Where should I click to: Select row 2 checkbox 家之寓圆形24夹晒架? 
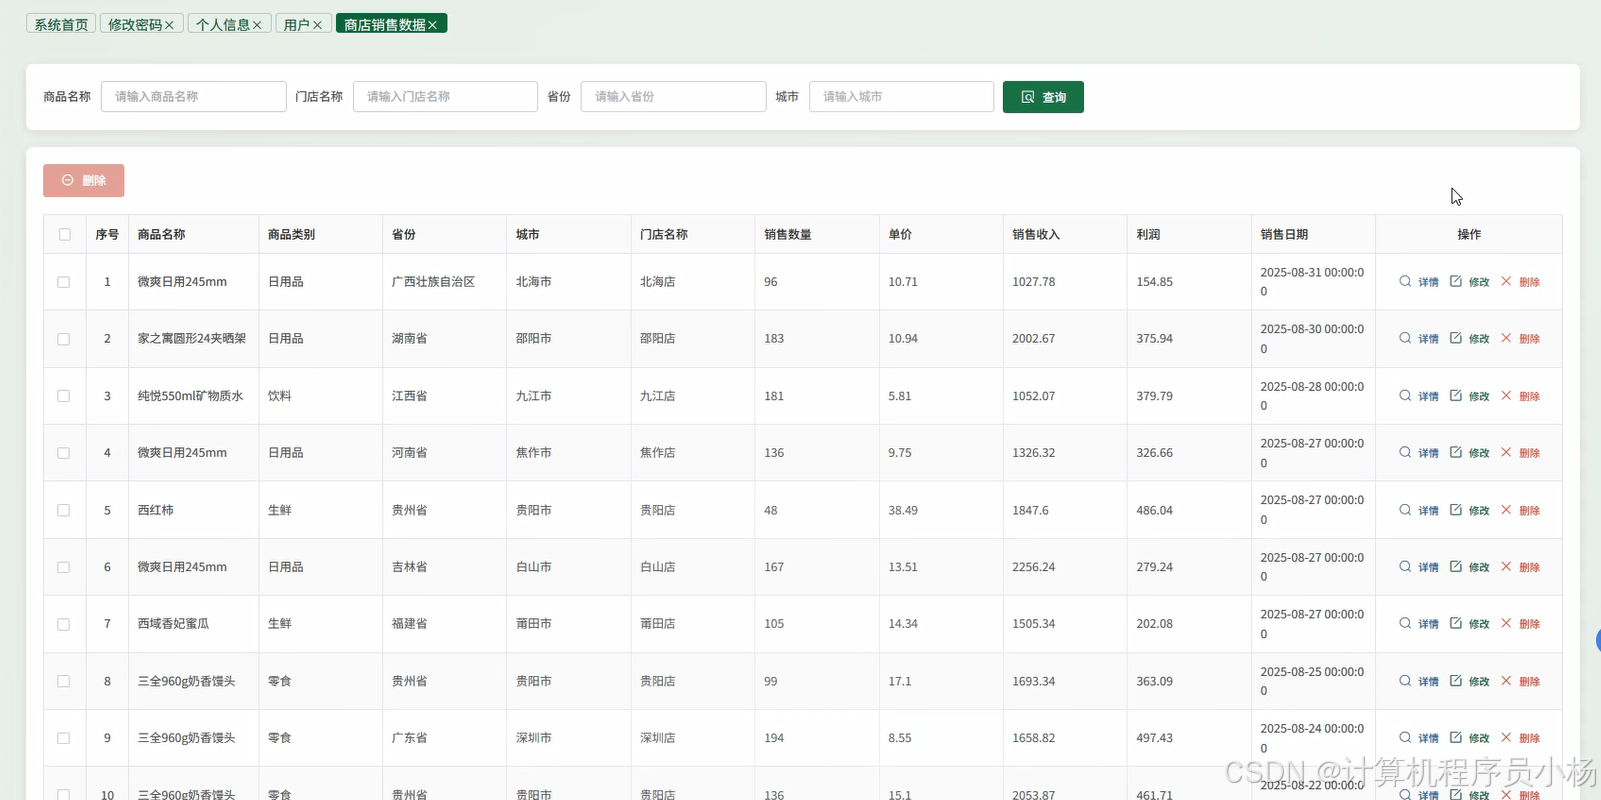pos(64,339)
